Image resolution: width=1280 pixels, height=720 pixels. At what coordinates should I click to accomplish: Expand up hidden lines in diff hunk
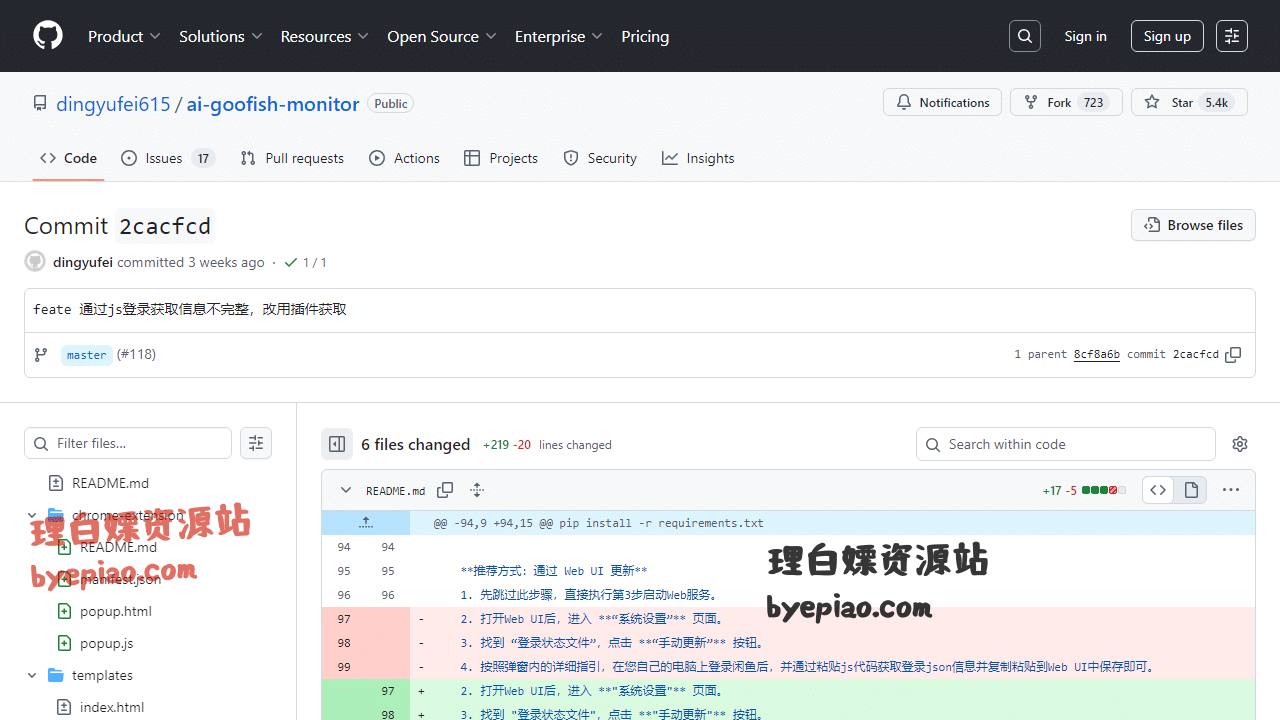[x=366, y=523]
